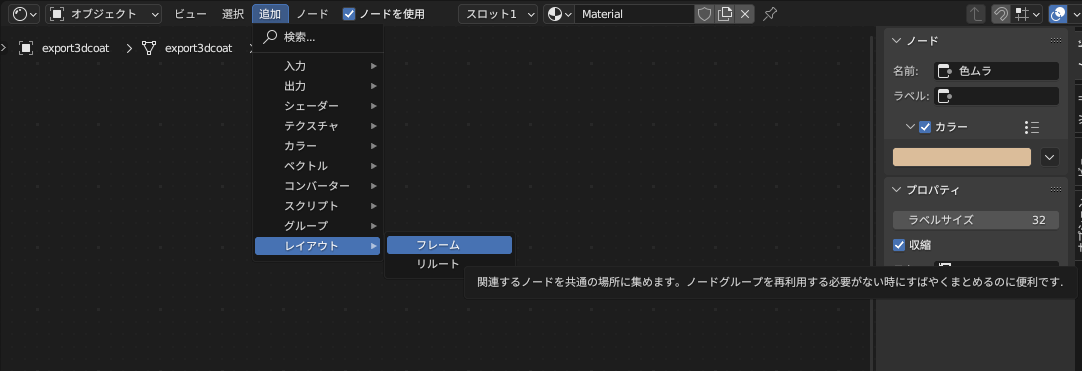Click export3dcoat mesh breadcrumb with triangle icon
The image size is (1082, 371).
tap(186, 48)
